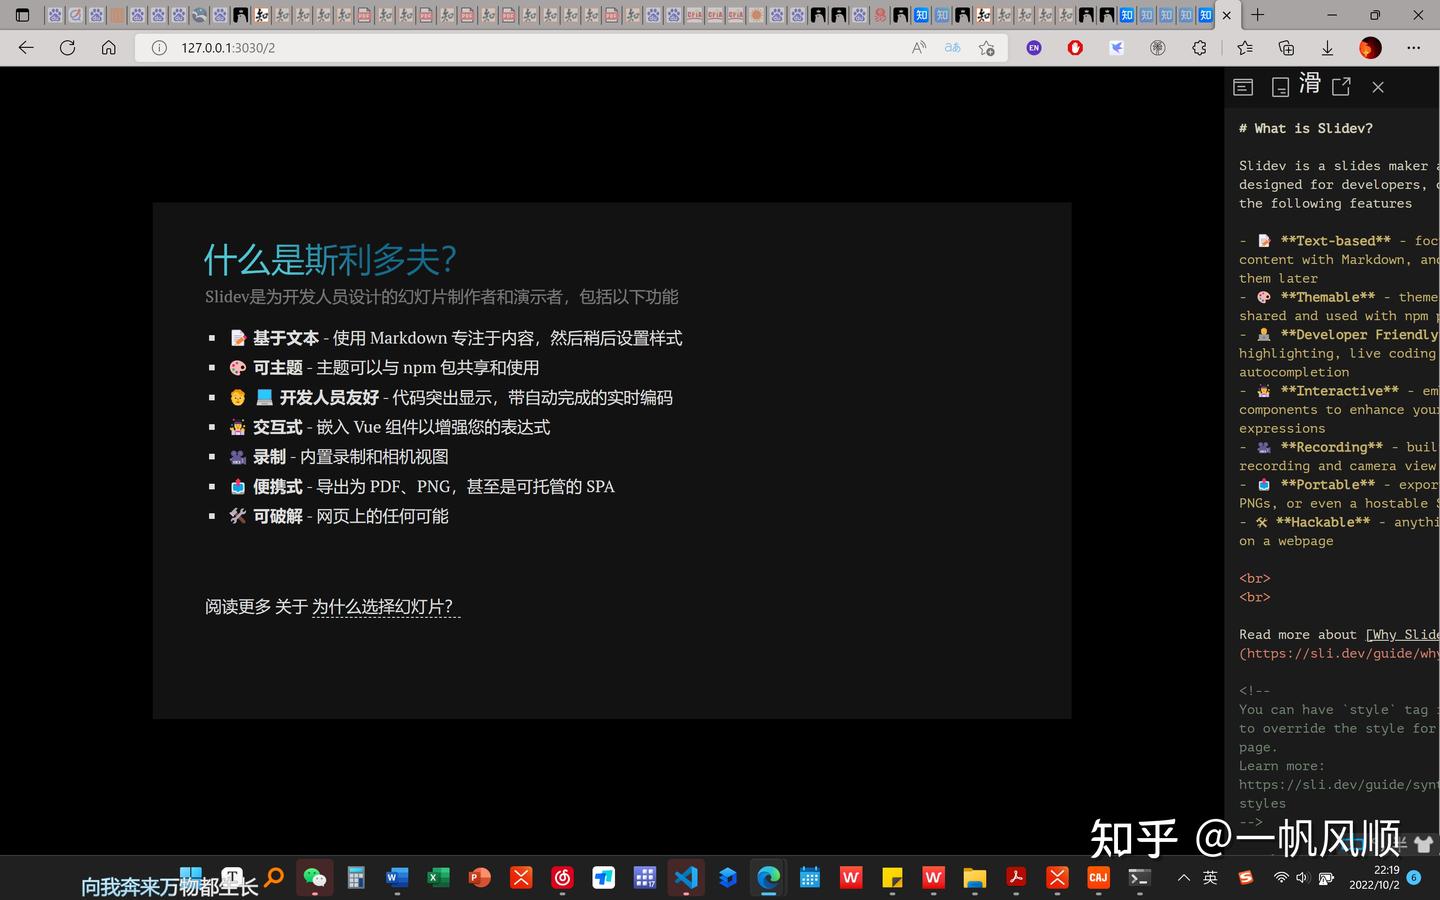The image size is (1440, 900).
Task: Add this page to favorites with the star
Action: (986, 47)
